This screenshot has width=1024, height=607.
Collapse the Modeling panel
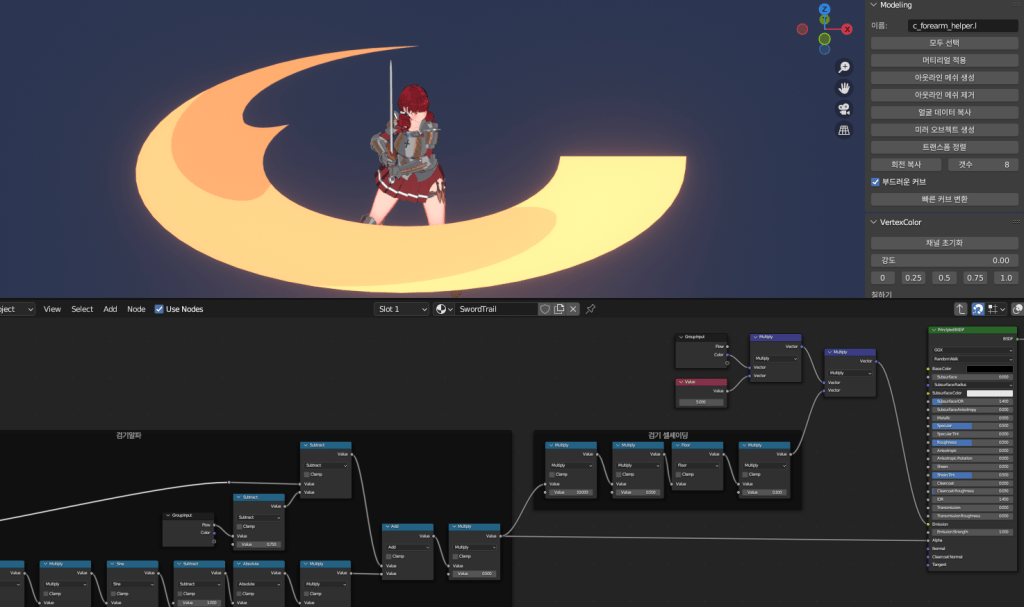coord(872,5)
